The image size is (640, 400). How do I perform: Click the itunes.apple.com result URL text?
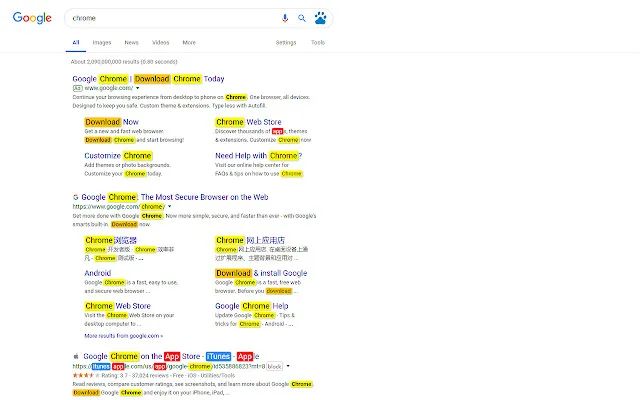(169, 366)
